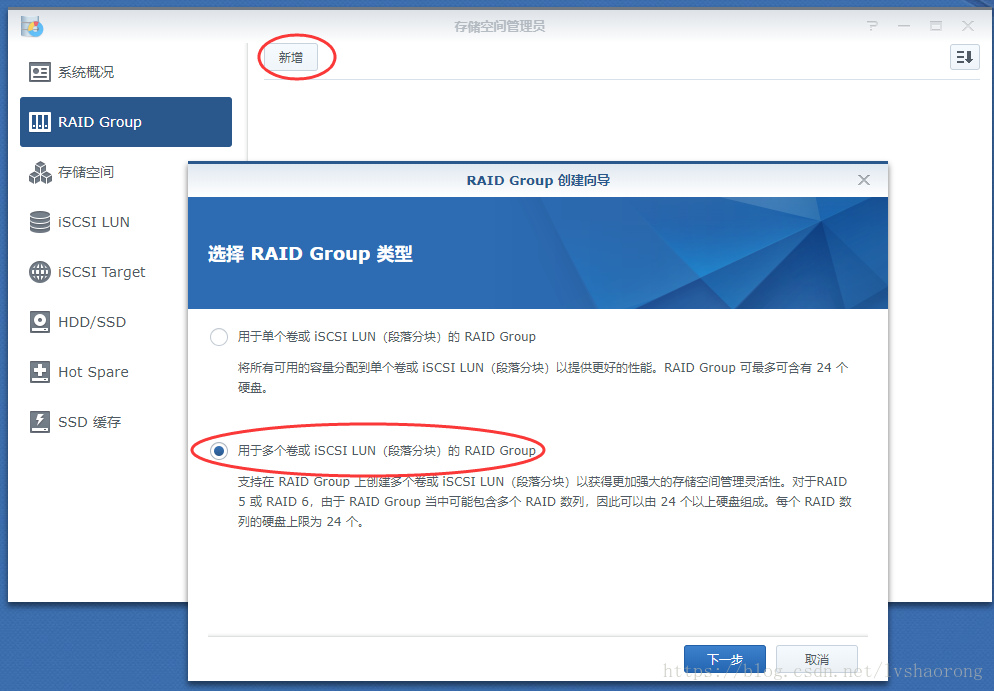Viewport: 994px width, 691px height.
Task: Click the dialog title RAID Group 创建向导
Action: 538,180
